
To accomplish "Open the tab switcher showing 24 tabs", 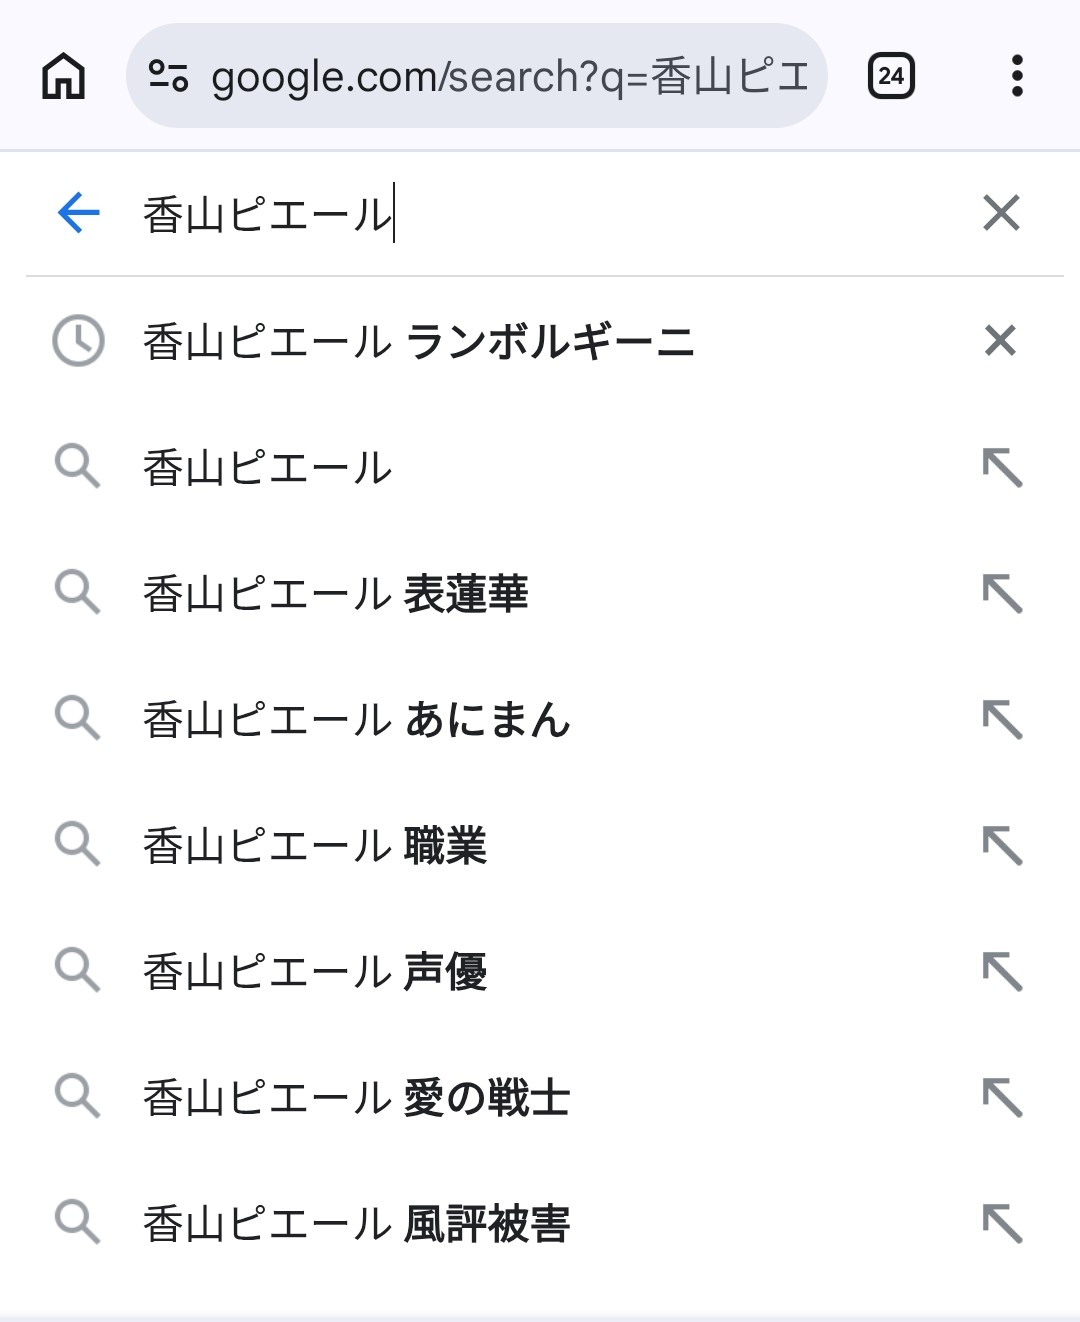I will [891, 76].
